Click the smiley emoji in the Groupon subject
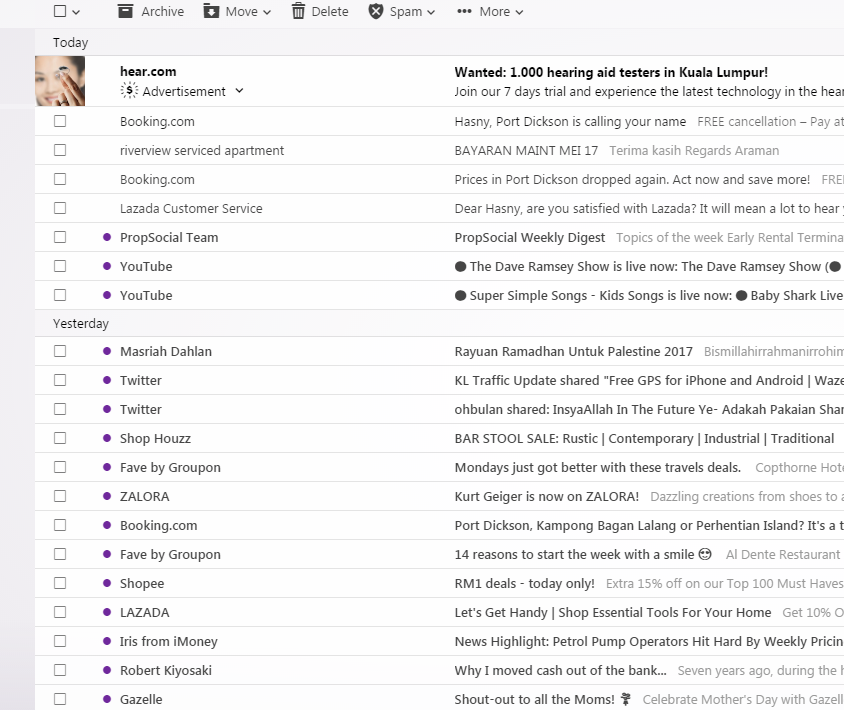The width and height of the screenshot is (844, 710). pos(705,554)
